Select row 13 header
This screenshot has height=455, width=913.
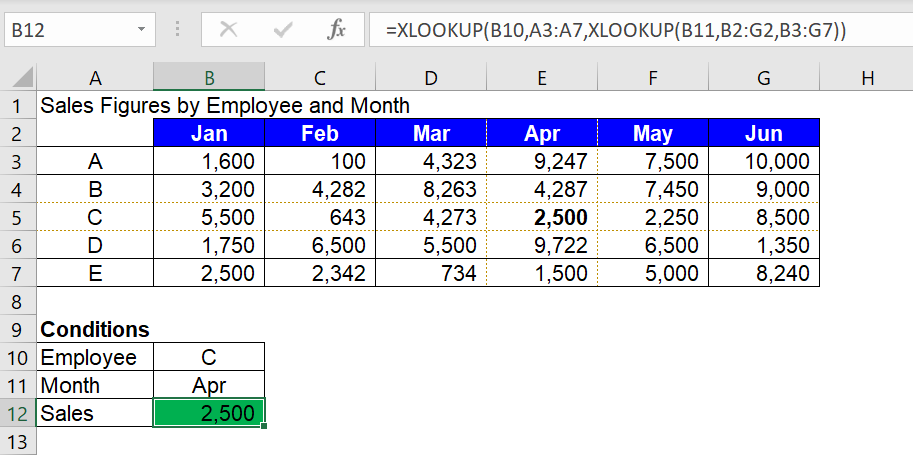(x=18, y=442)
